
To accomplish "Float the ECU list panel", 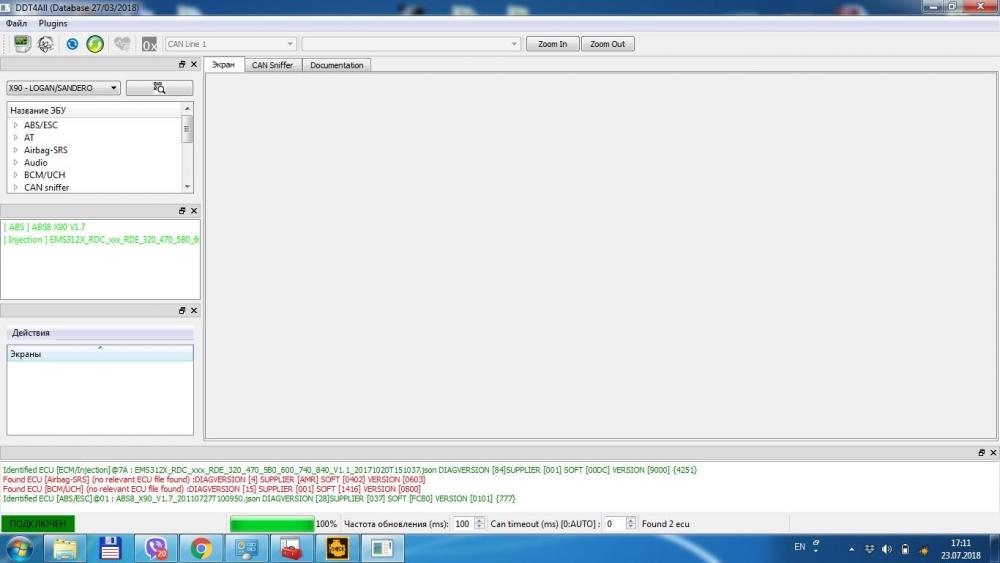I will tap(182, 64).
